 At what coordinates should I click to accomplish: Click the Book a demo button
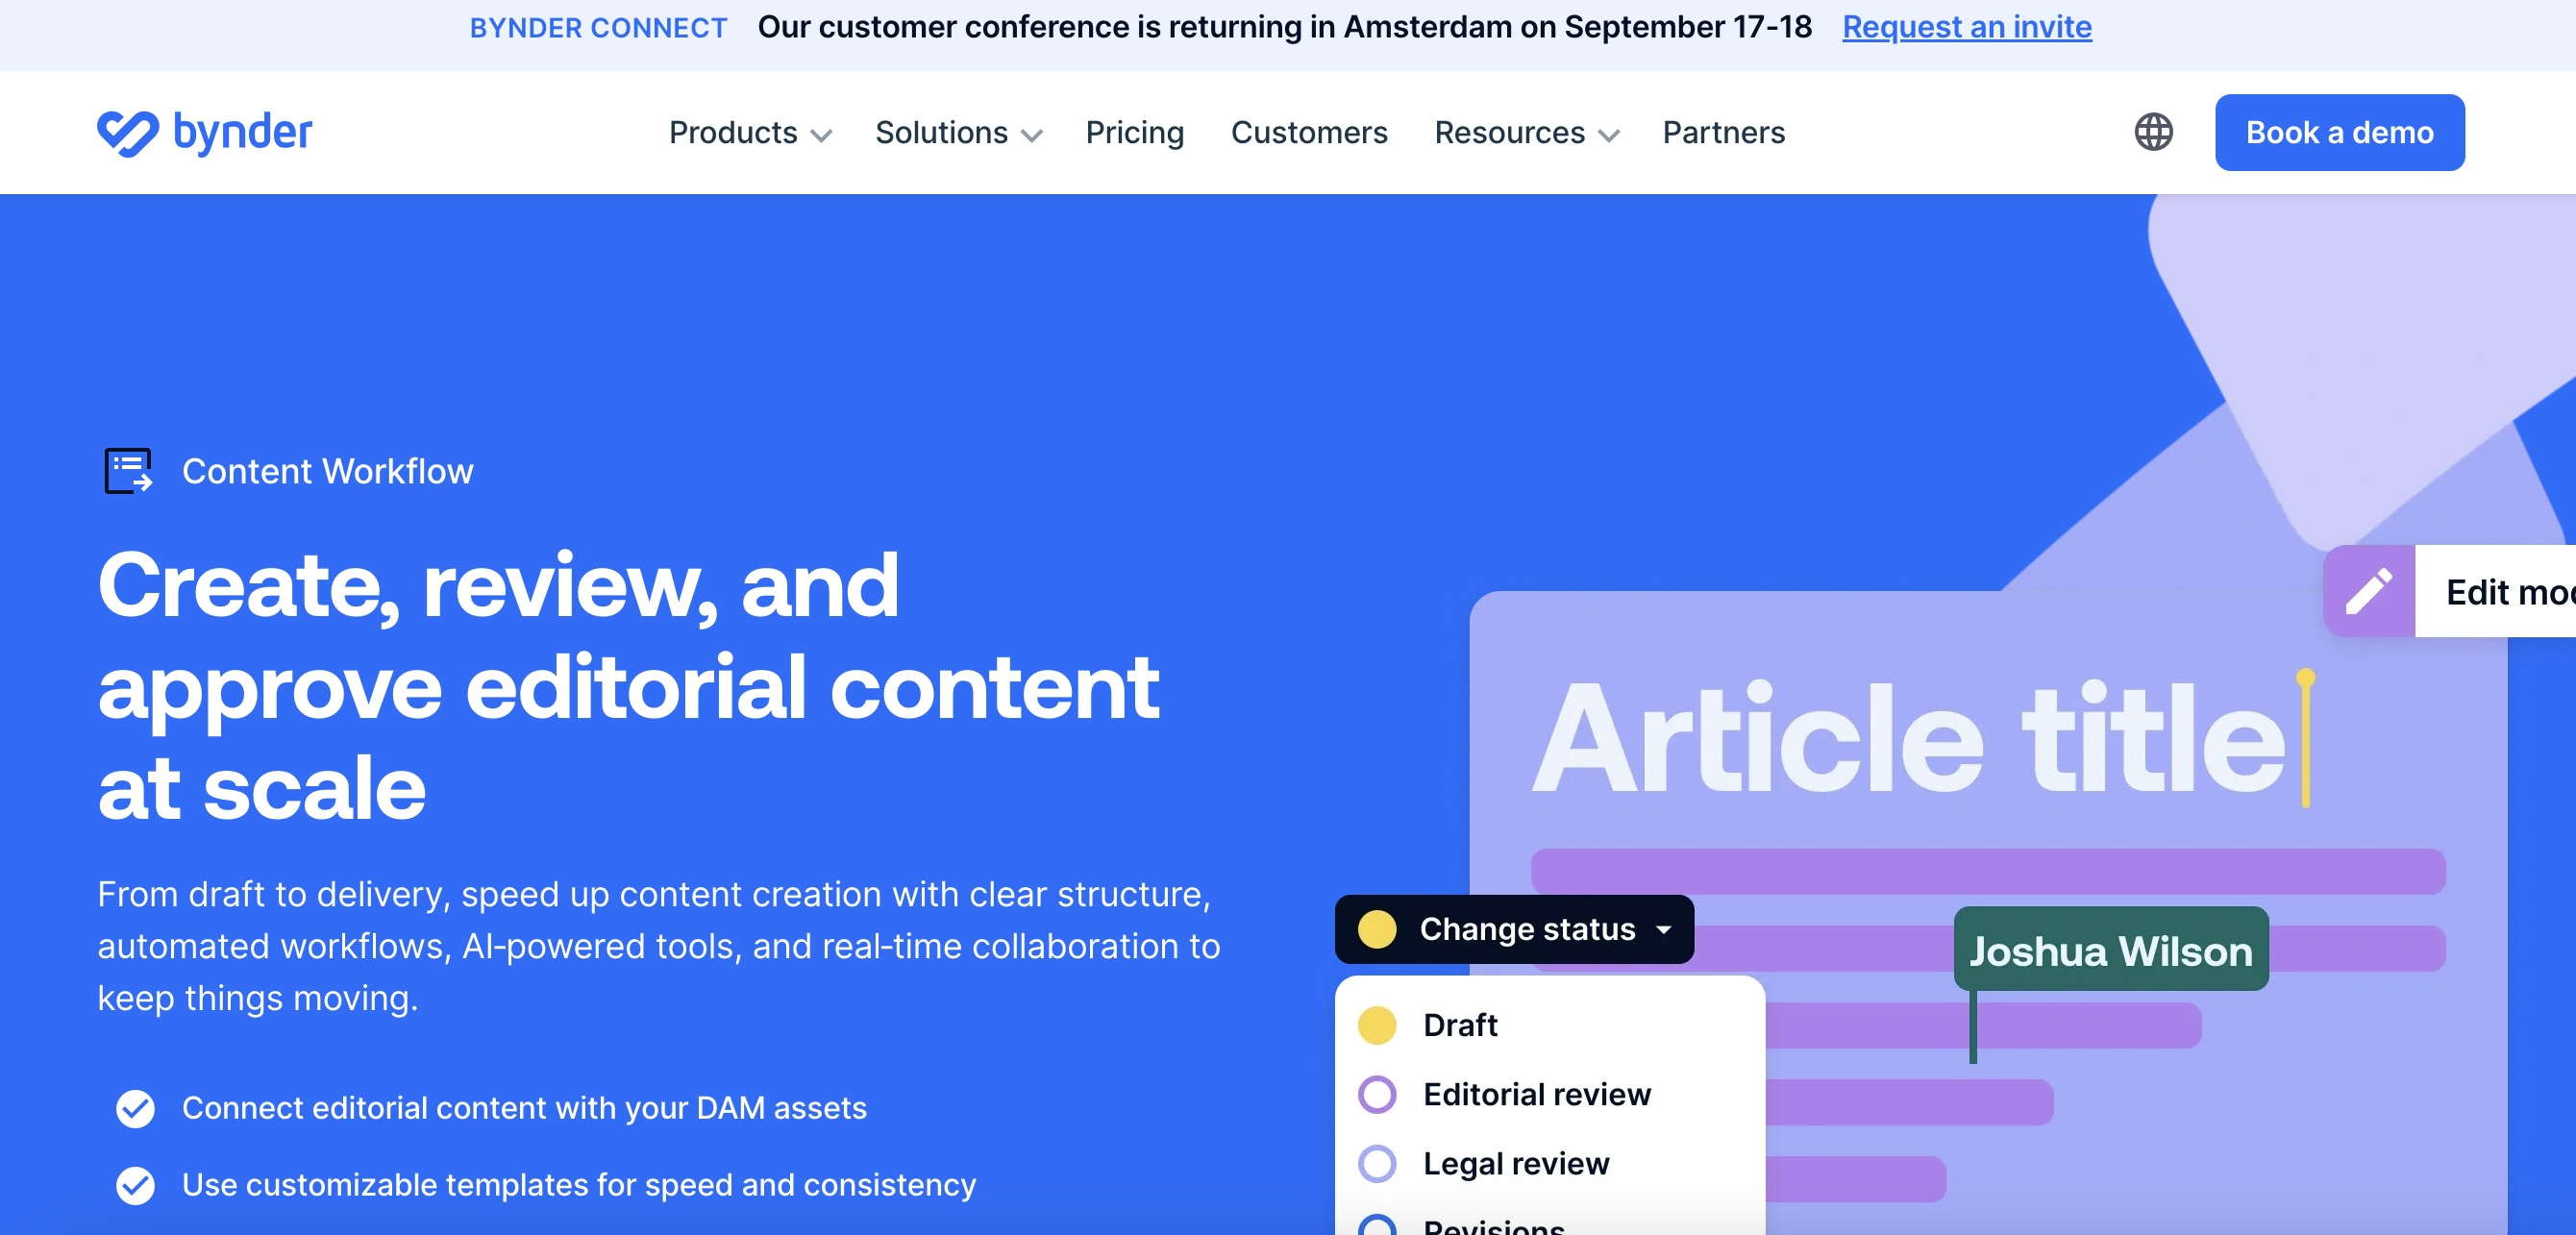pos(2339,132)
